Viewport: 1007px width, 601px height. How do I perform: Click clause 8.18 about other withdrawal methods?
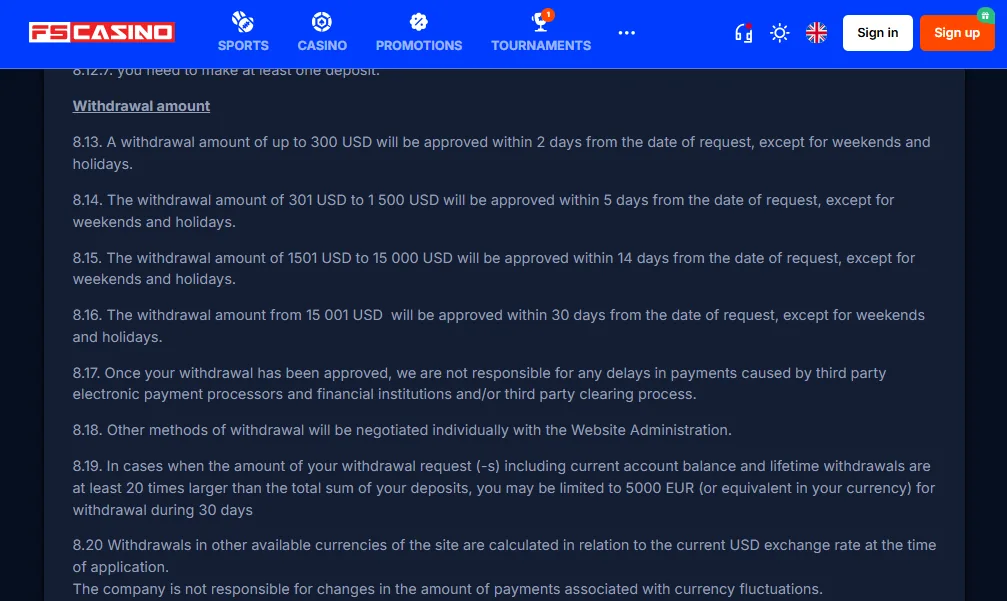coord(402,430)
